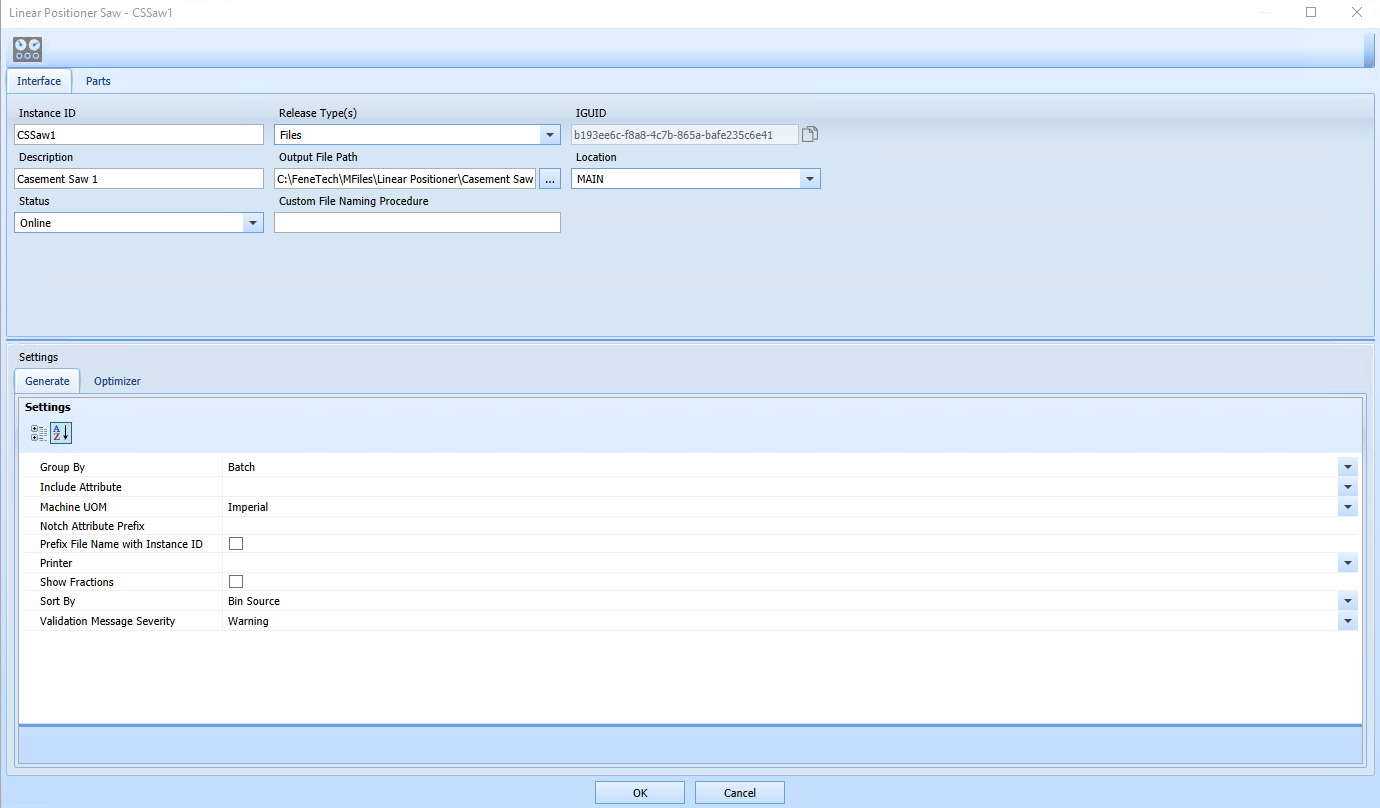Dismiss the dialog with Cancel
Image resolution: width=1380 pixels, height=808 pixels.
click(x=739, y=791)
